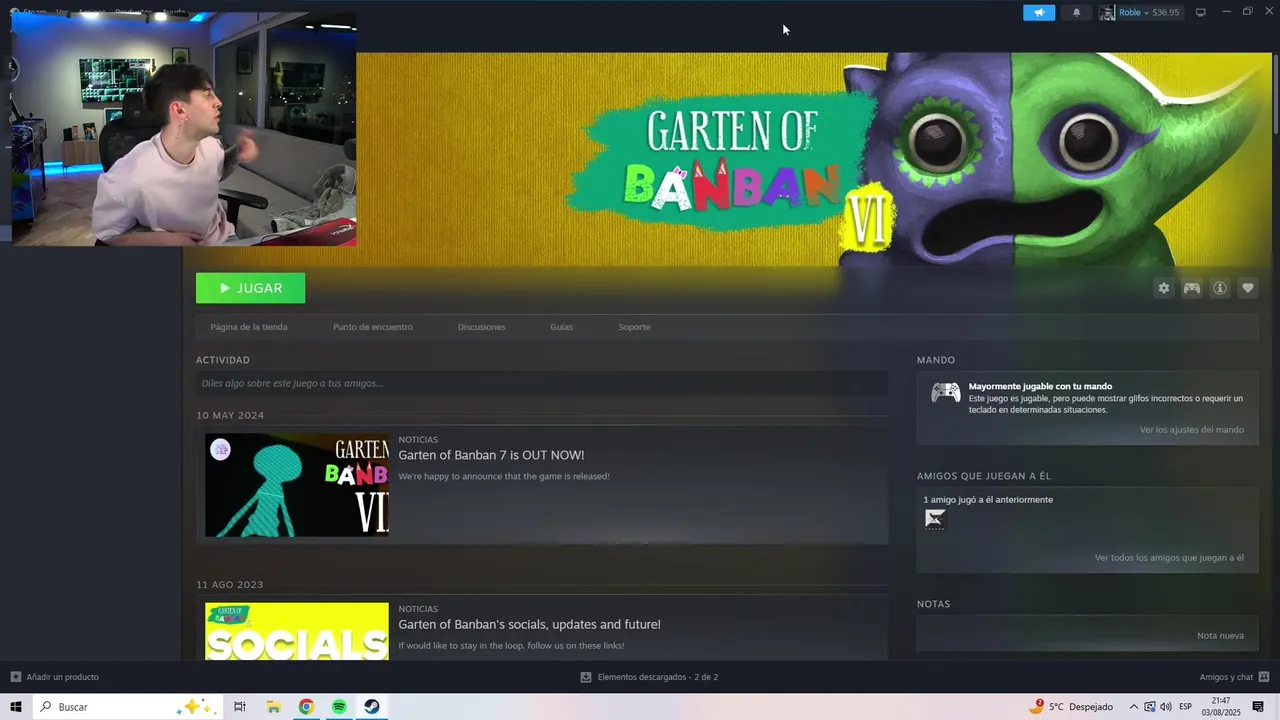Image resolution: width=1280 pixels, height=720 pixels.
Task: Open the Steam announcements megaphone icon
Action: (1039, 12)
